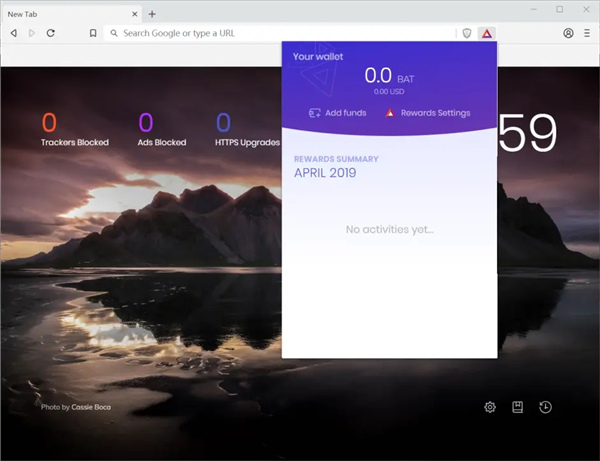Open the Brave Shields lion icon
This screenshot has height=461, width=600.
coord(466,33)
